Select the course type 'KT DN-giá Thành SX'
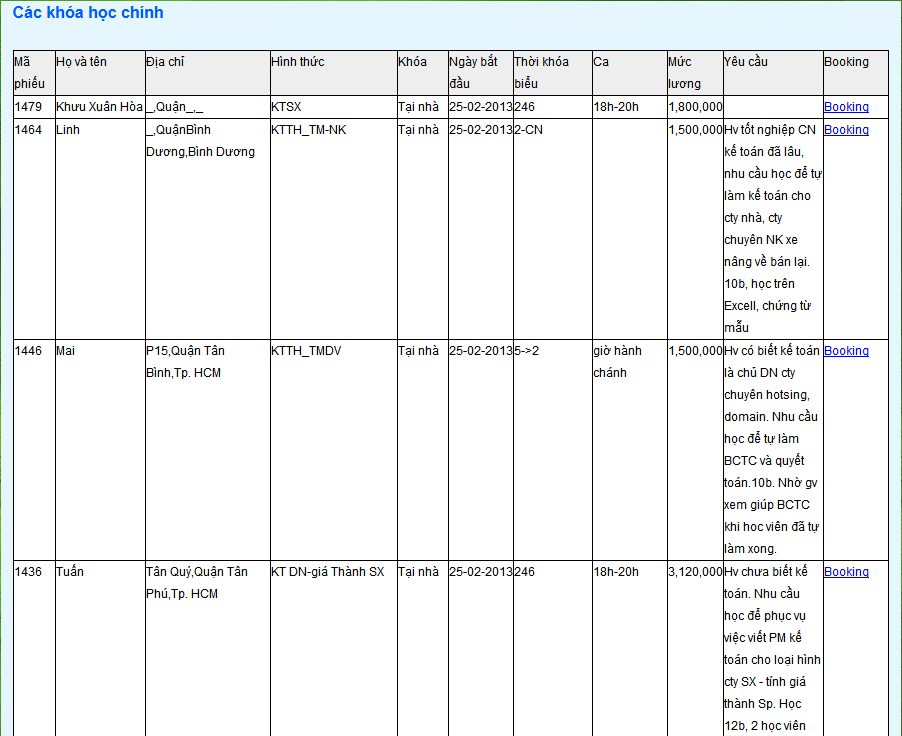Viewport: 902px width, 736px height. (327, 572)
